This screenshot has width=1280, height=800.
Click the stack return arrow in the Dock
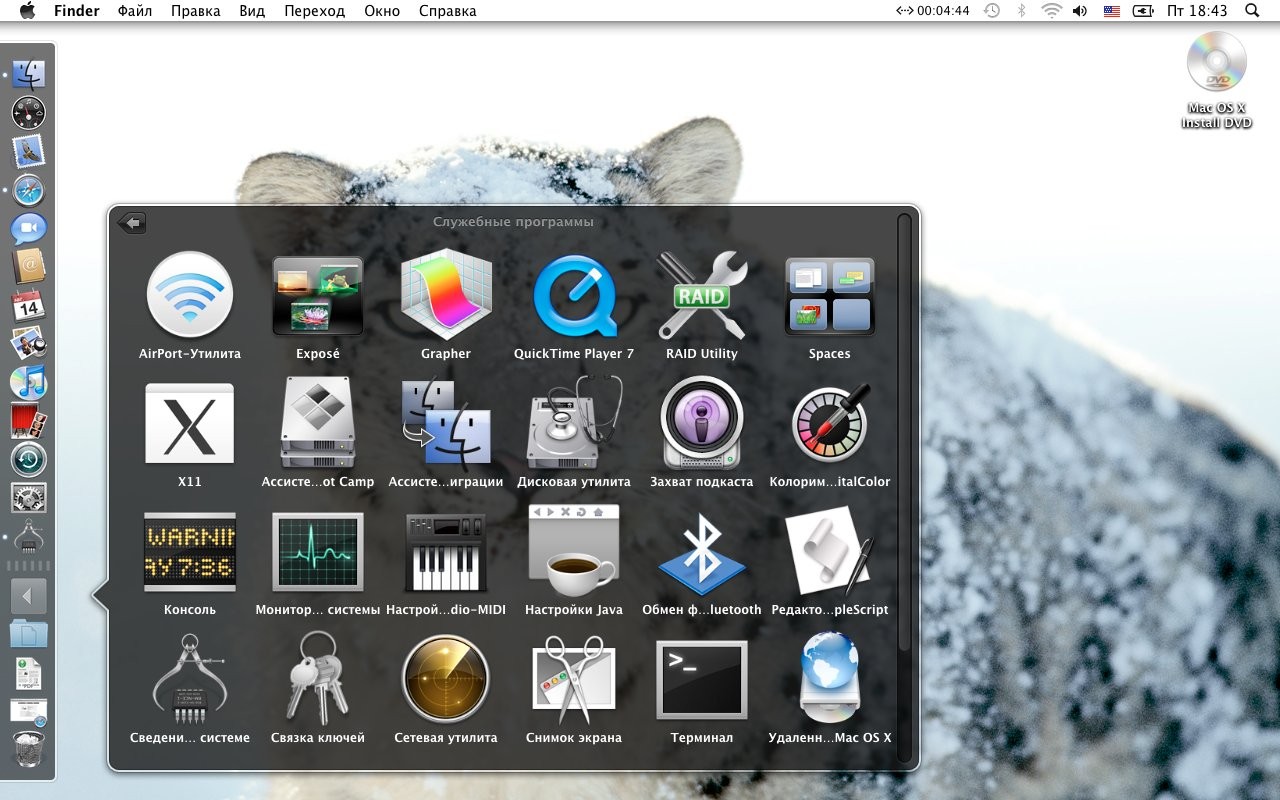click(x=29, y=597)
